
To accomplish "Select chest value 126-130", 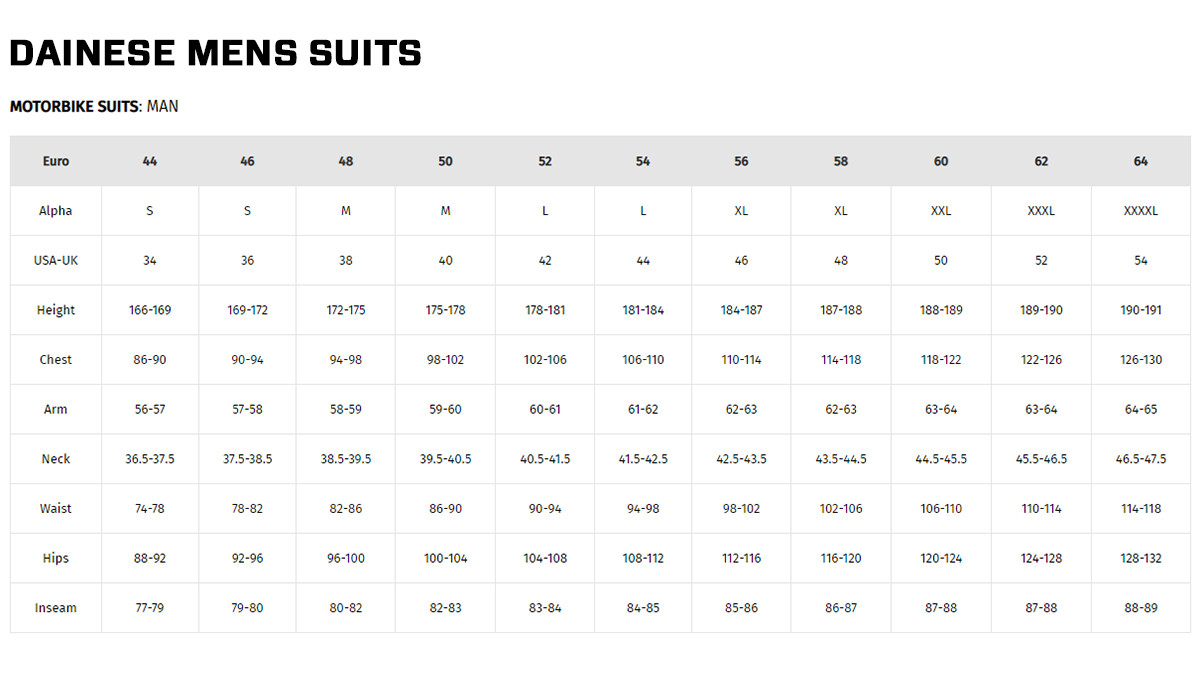I will coord(1141,360).
